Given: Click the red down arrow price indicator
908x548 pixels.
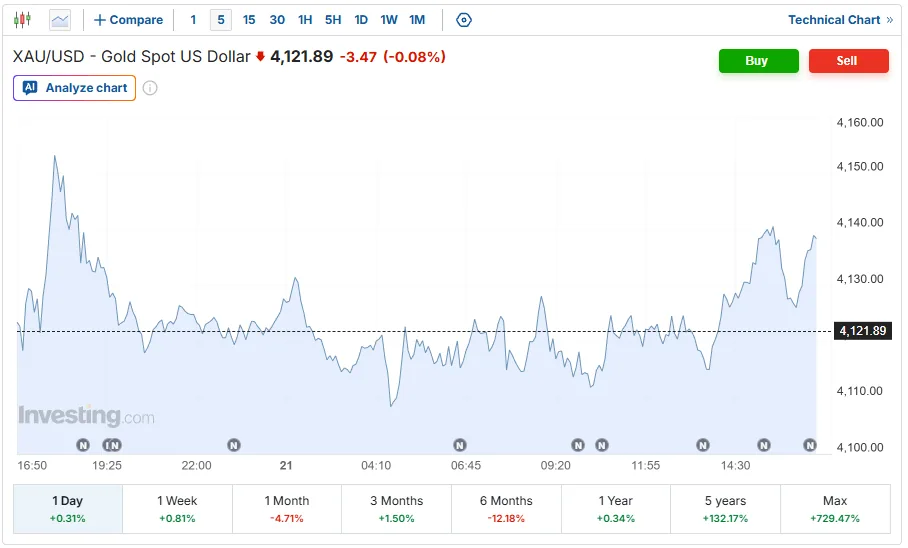Looking at the screenshot, I should [x=261, y=56].
